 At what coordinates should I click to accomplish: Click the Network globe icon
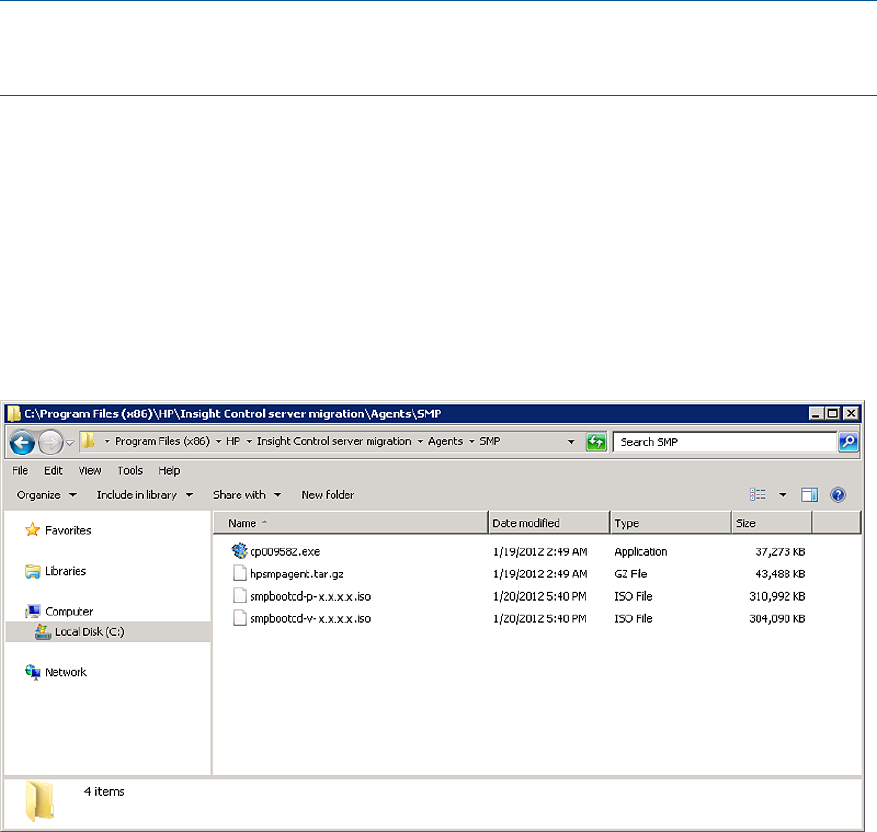[32, 672]
